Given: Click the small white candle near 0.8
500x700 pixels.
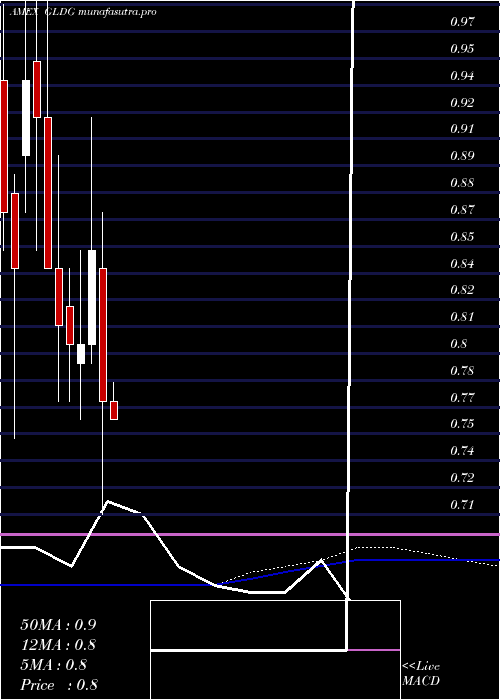Looking at the screenshot, I should (81, 354).
